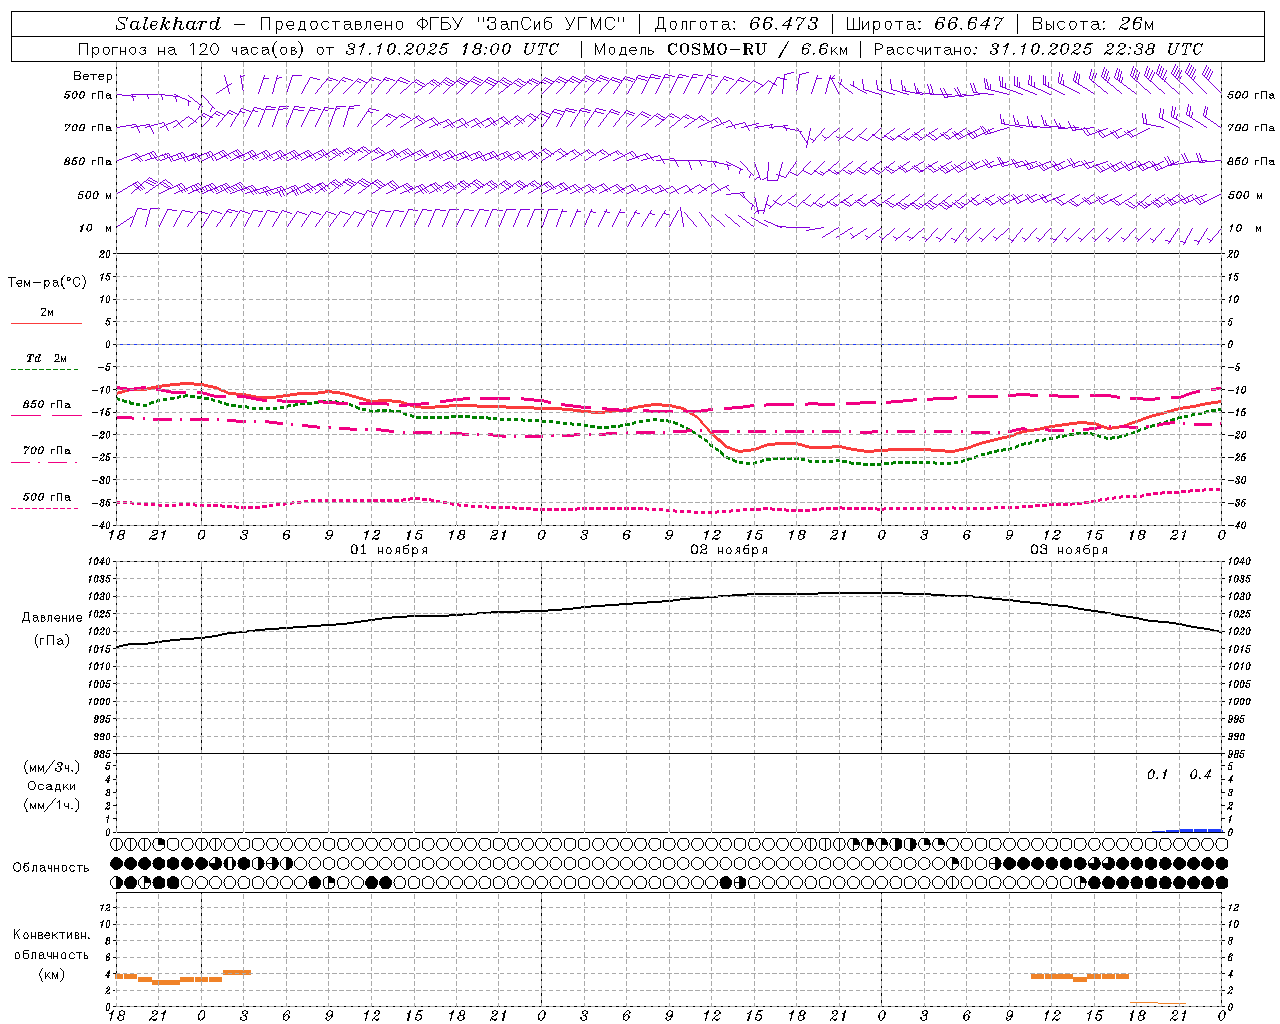Click '850 гПа' in the temperature legend
This screenshot has width=1280, height=1024.
(47, 405)
